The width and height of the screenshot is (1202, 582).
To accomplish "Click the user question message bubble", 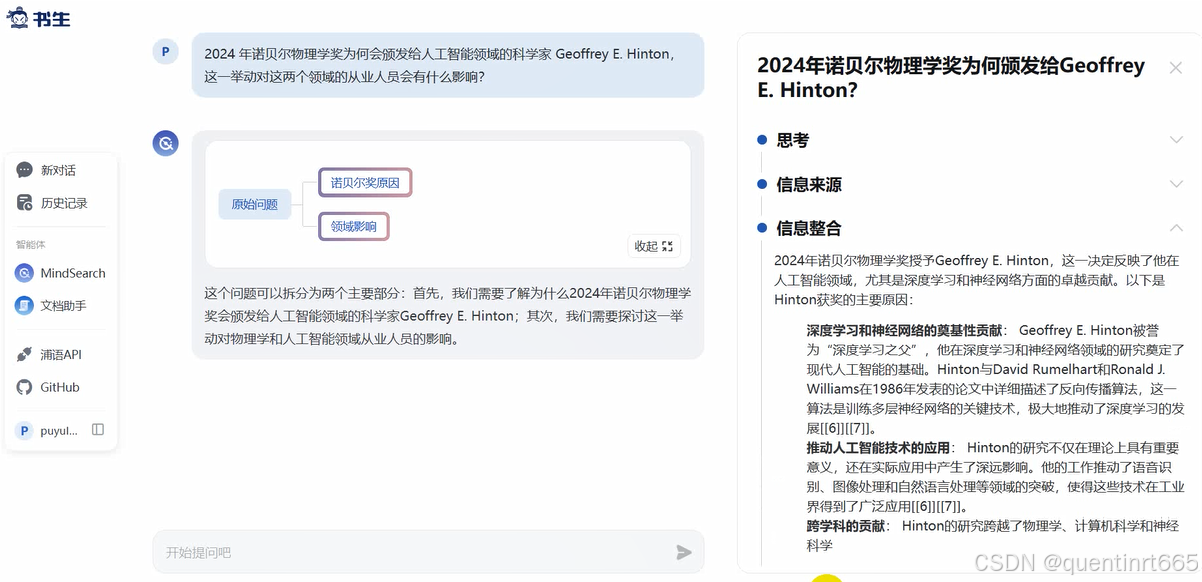I will [x=448, y=65].
